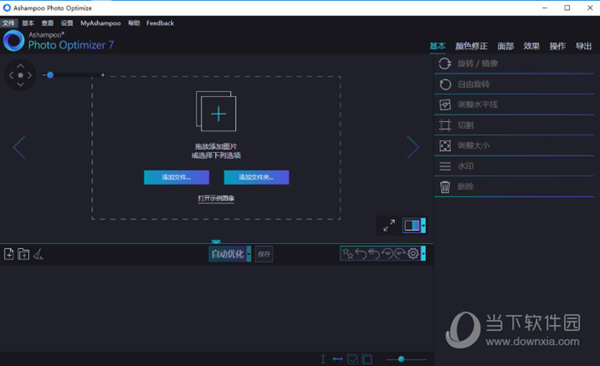This screenshot has height=366, width=600.
Task: Go to previous image with left arrow
Action: point(19,147)
